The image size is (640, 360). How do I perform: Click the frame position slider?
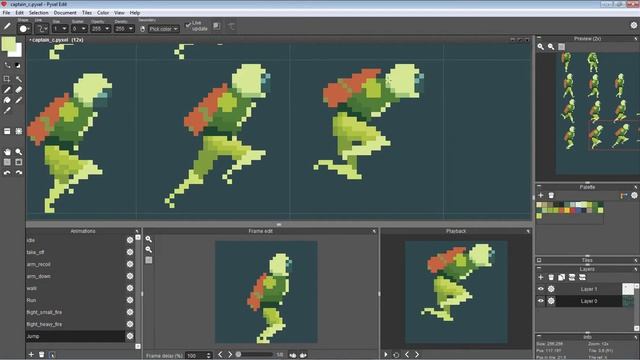[x=254, y=355]
